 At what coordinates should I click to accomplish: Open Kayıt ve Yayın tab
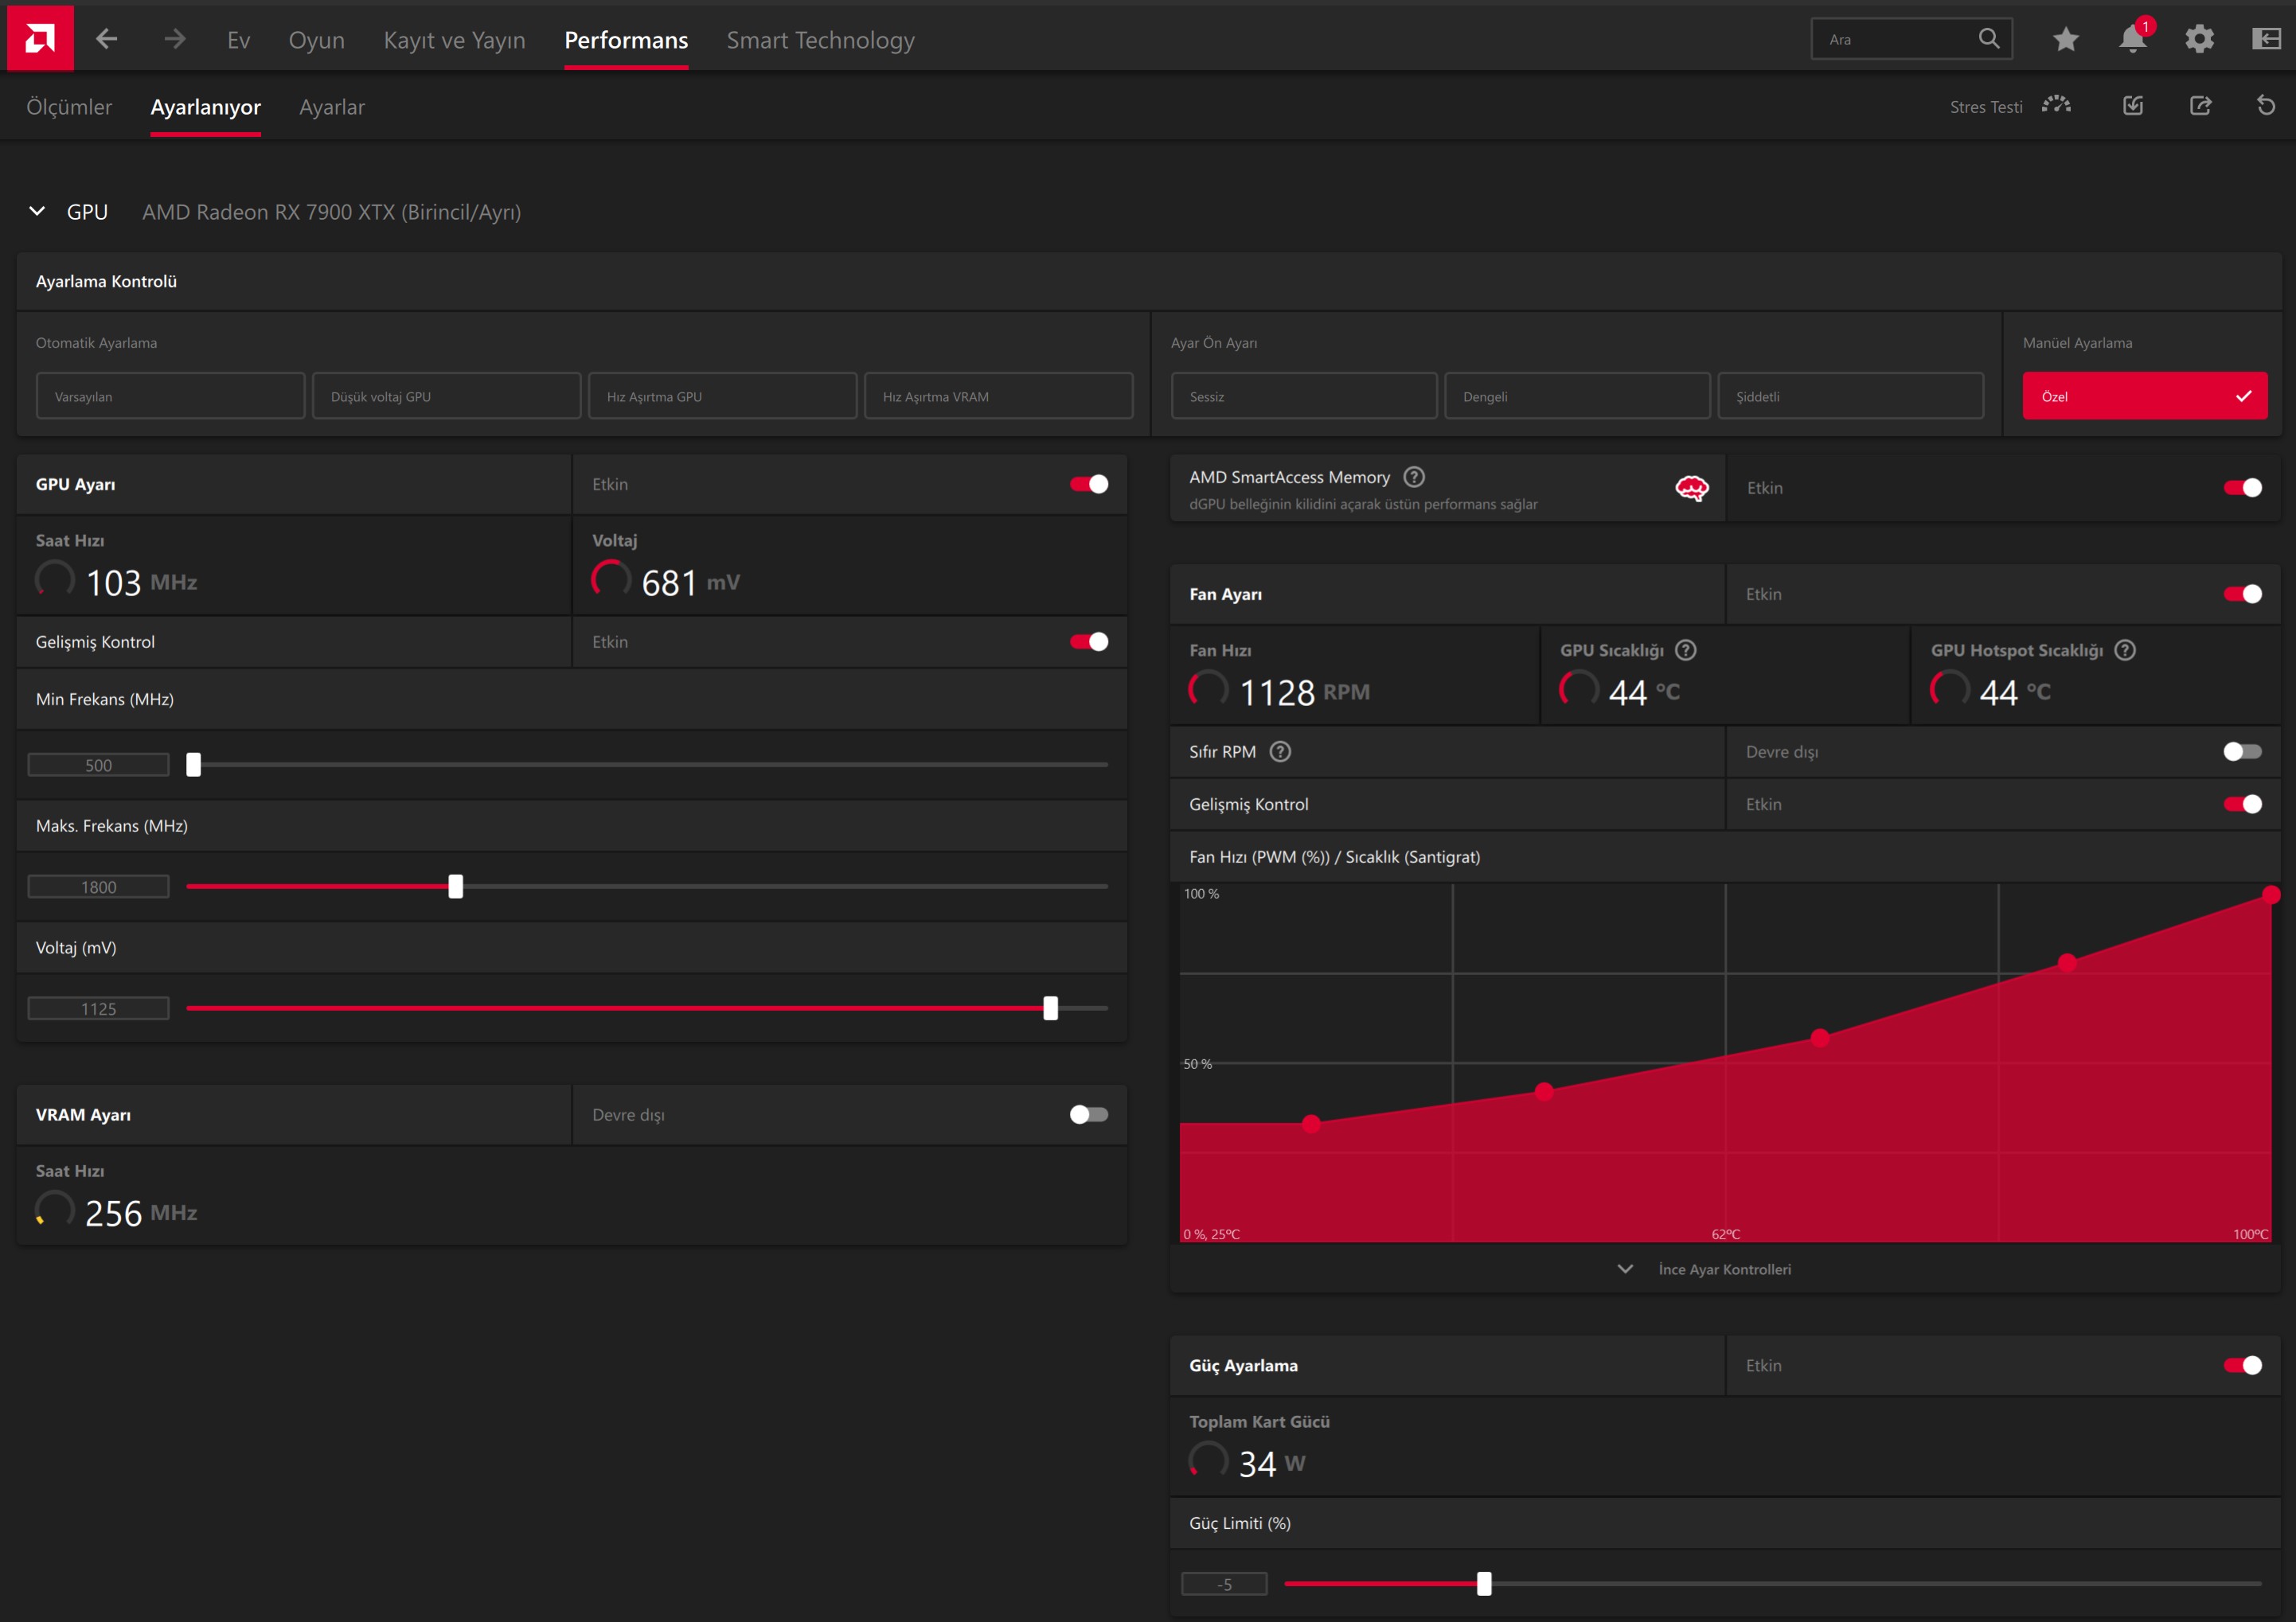click(x=454, y=40)
